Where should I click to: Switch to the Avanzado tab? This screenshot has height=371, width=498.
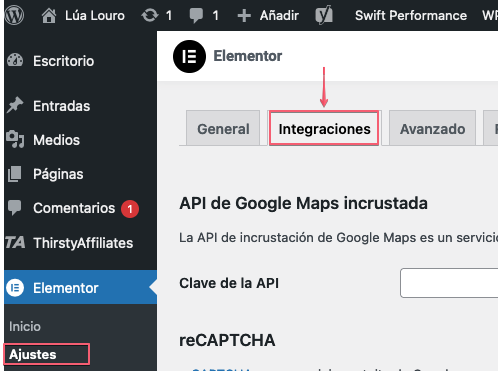(432, 129)
